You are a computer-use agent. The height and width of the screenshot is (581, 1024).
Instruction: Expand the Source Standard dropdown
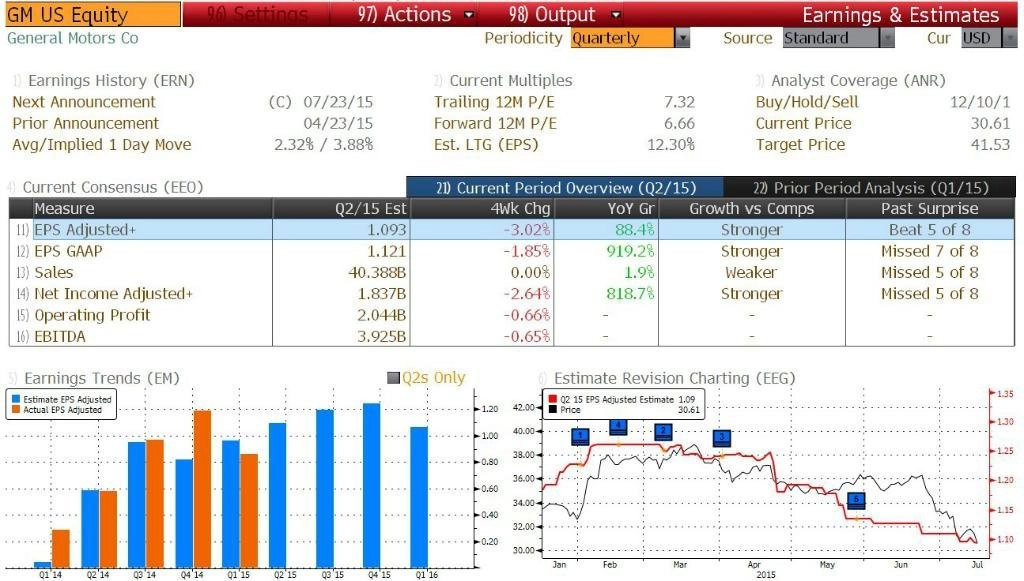[x=886, y=39]
